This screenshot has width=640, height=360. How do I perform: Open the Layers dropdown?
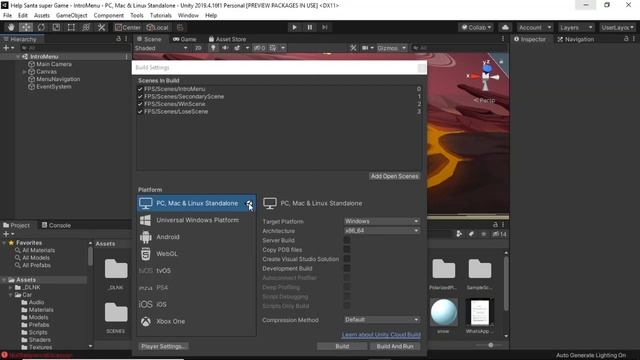(x=576, y=27)
